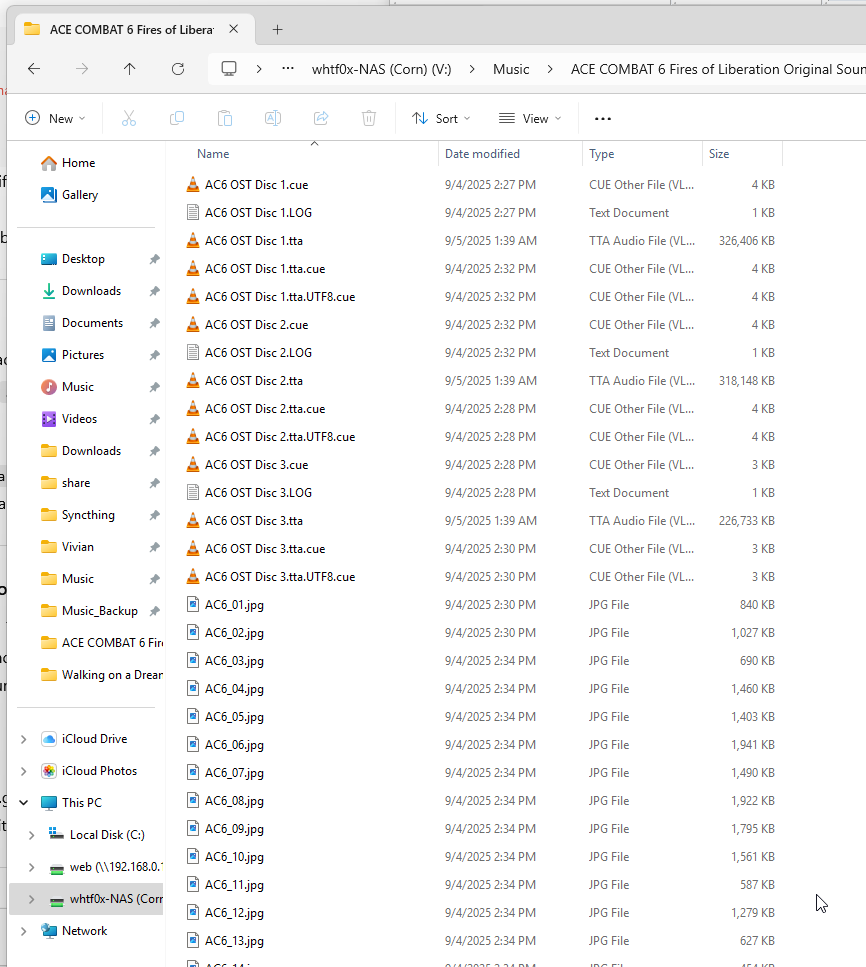
Task: Click the Cut scissors icon
Action: 129,118
